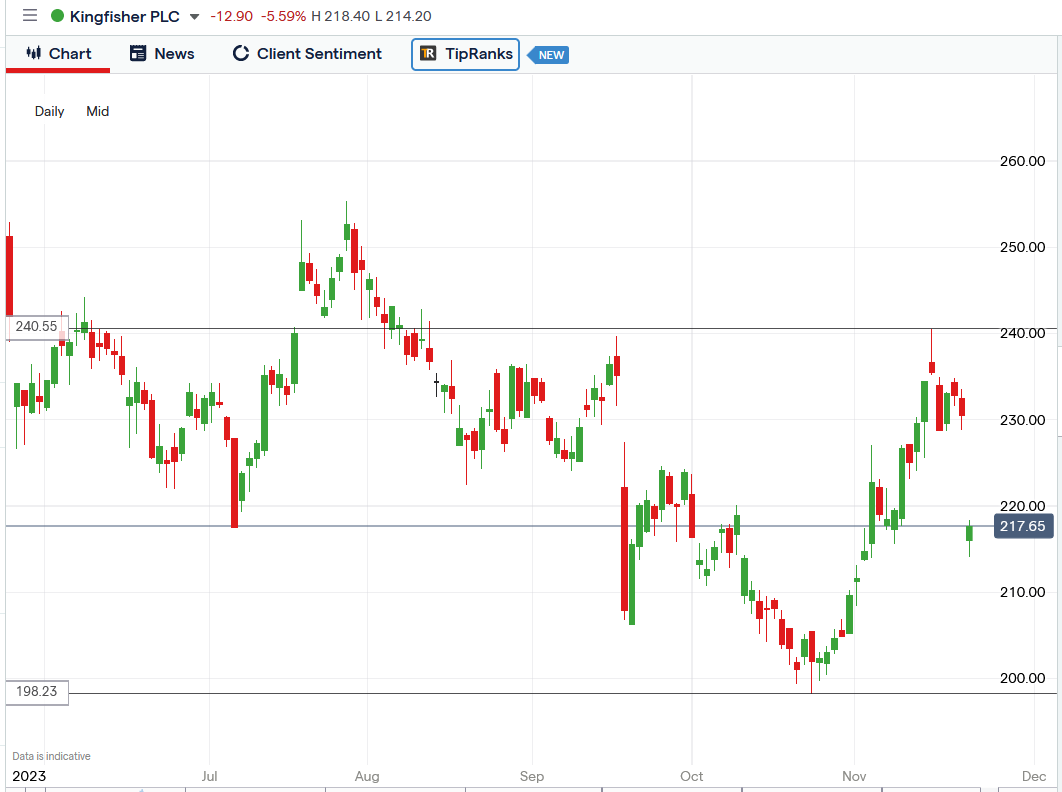Click the 217.65 current price tag
The height and width of the screenshot is (792, 1062).
point(1022,526)
